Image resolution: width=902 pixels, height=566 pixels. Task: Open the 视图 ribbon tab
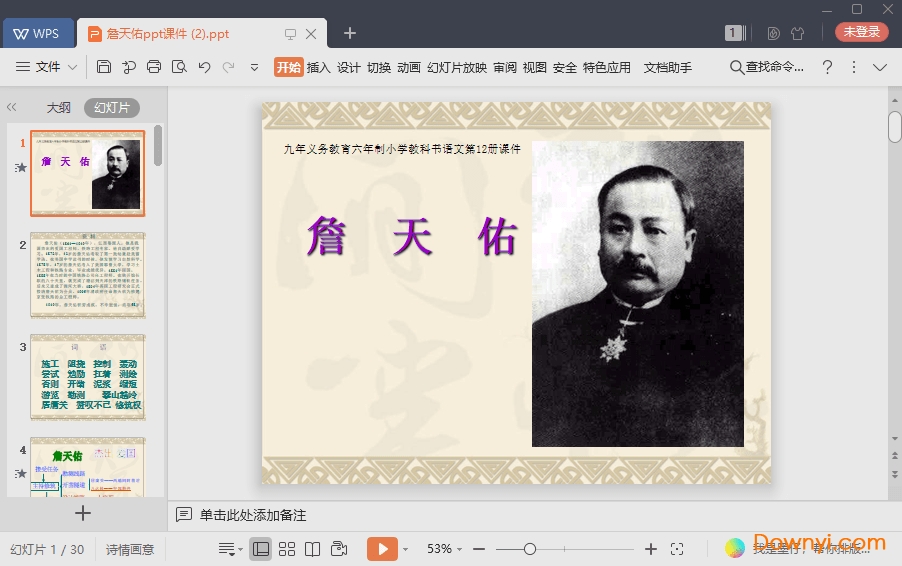click(534, 67)
